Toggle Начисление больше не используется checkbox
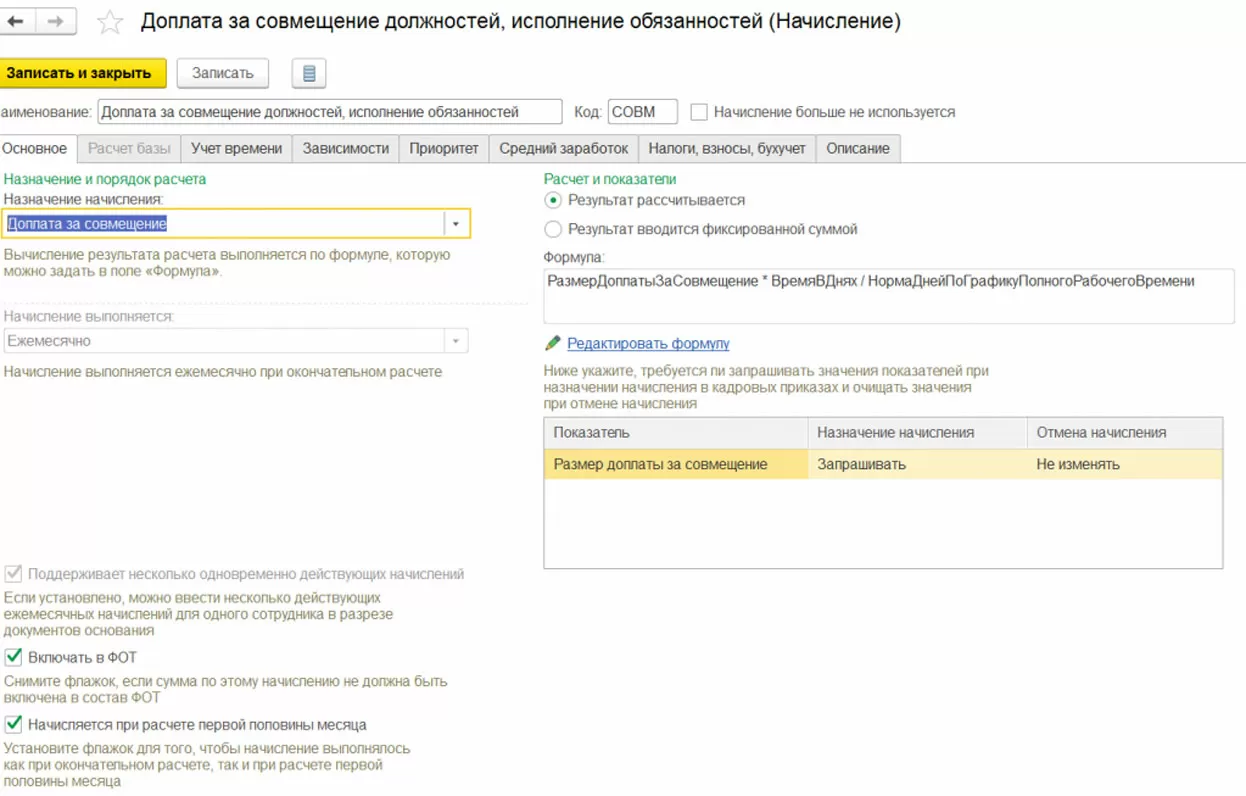This screenshot has width=1246, height=796. 699,112
